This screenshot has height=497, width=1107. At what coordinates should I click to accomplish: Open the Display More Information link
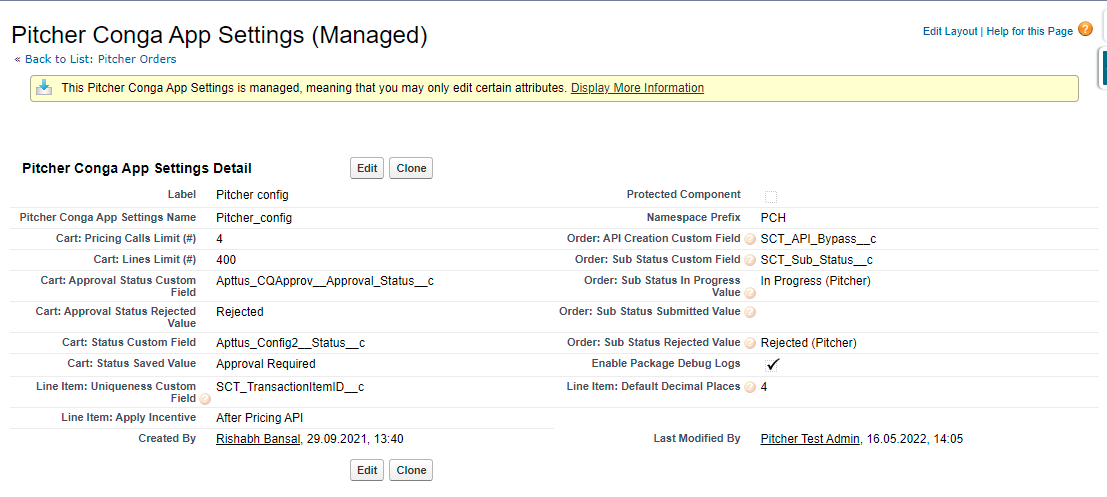coord(637,88)
